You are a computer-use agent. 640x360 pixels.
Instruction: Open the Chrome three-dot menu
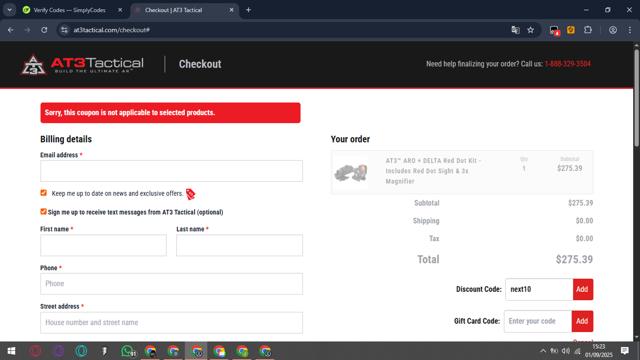point(630,30)
